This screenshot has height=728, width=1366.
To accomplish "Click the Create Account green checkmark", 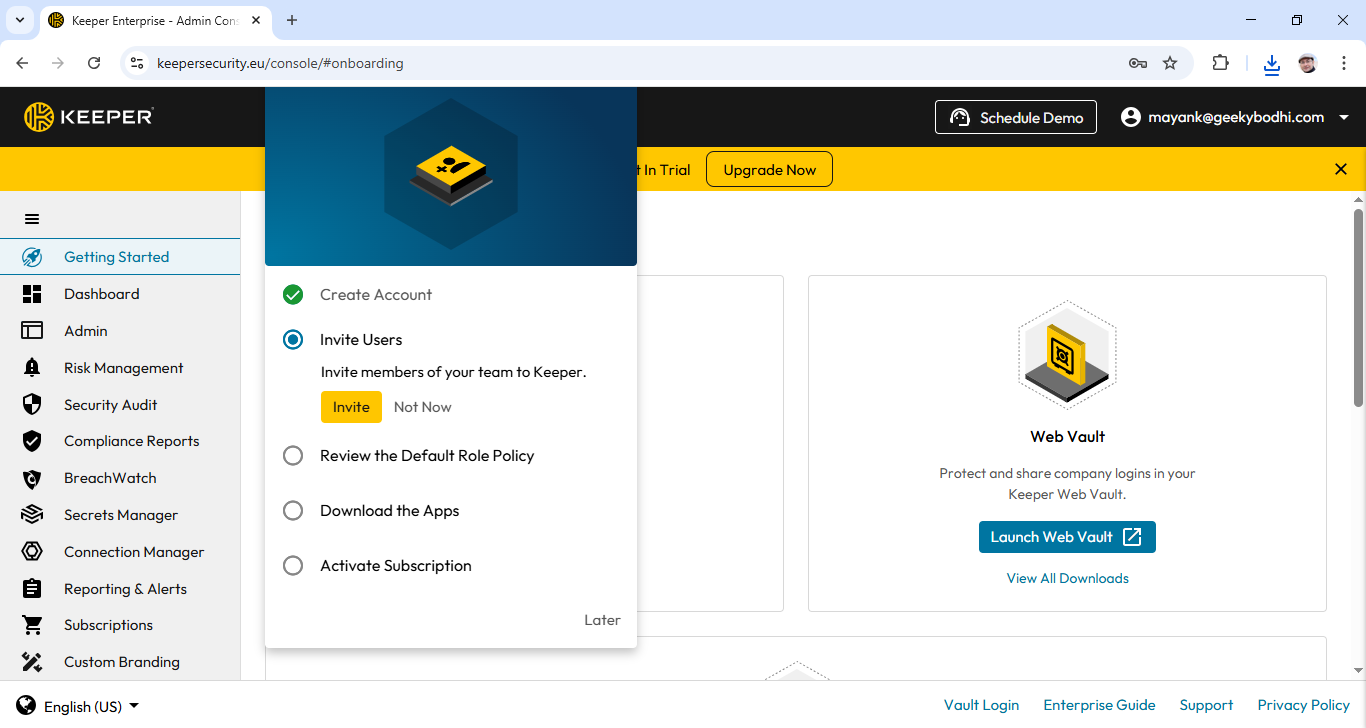I will (293, 295).
